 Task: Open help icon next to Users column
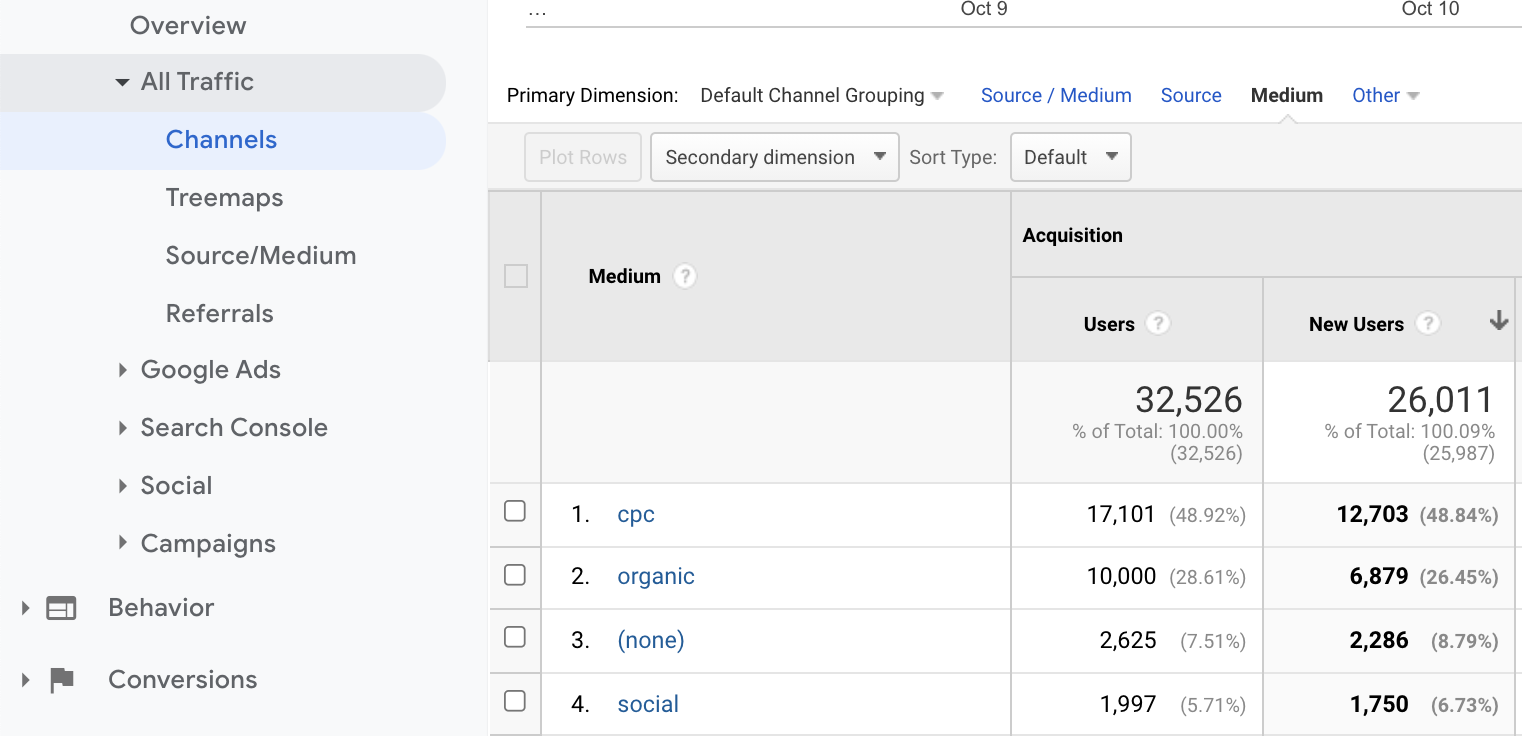[1157, 324]
